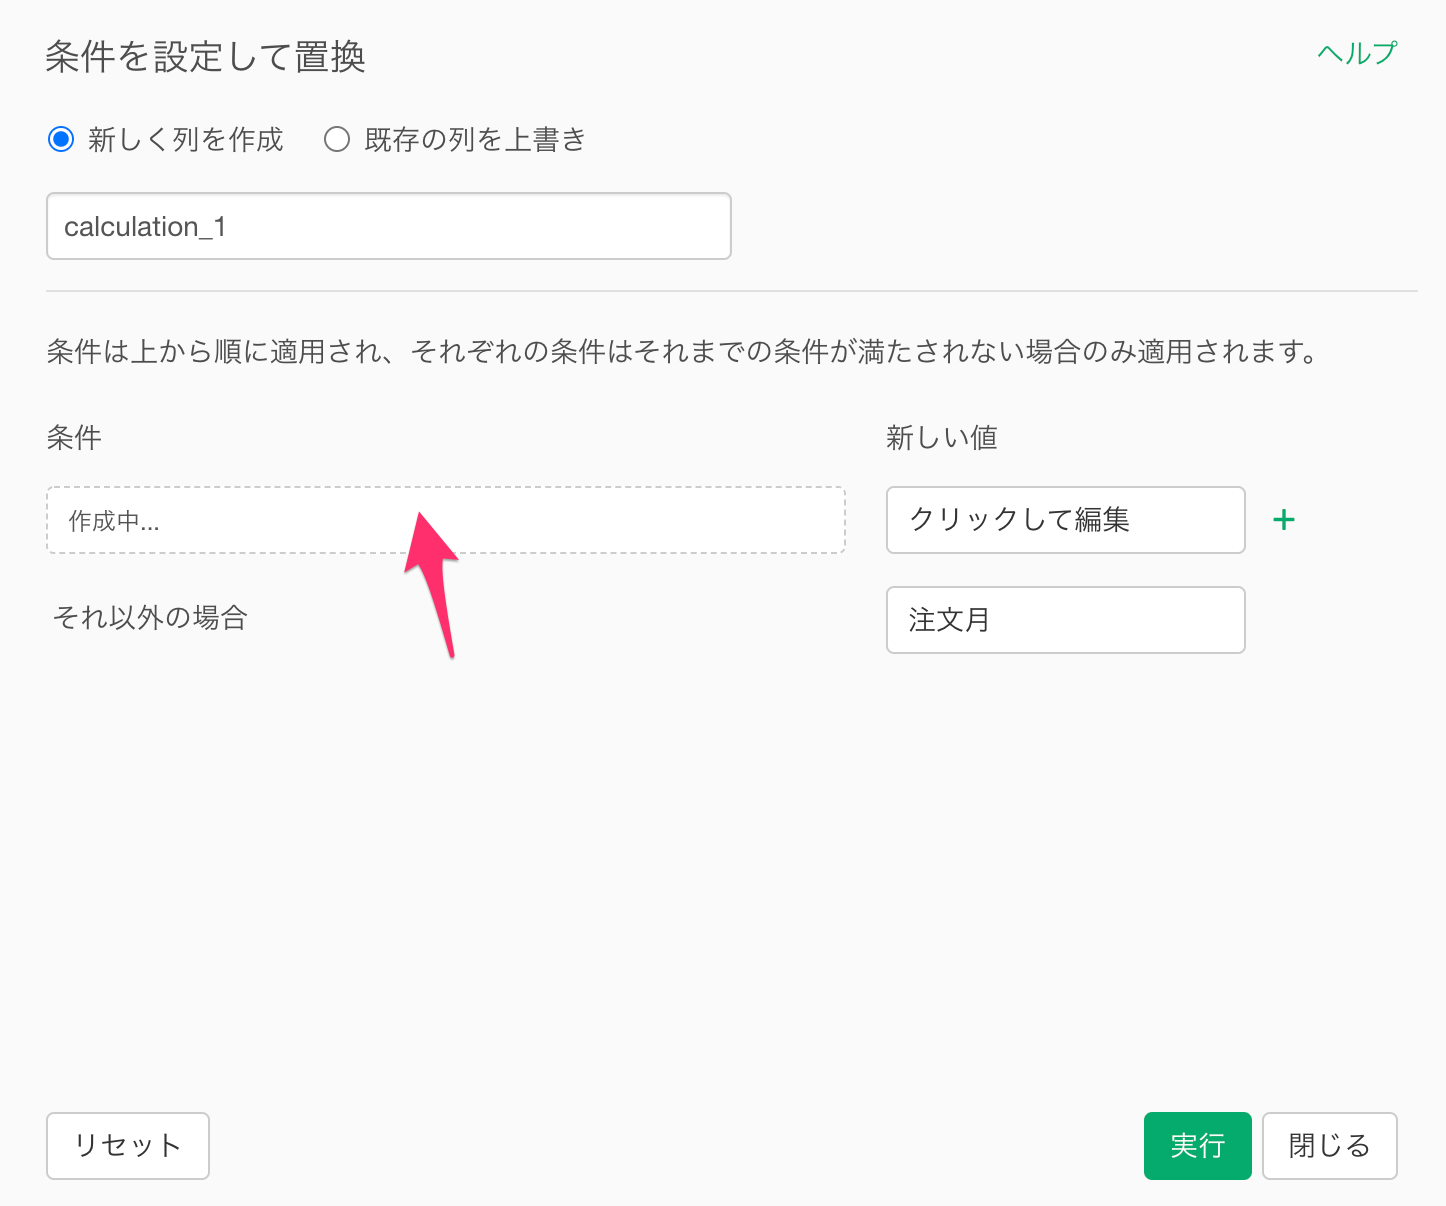Screen dimensions: 1446x1206
Task: Click the 条件を設定して置換 dialog title
Action: (x=205, y=57)
